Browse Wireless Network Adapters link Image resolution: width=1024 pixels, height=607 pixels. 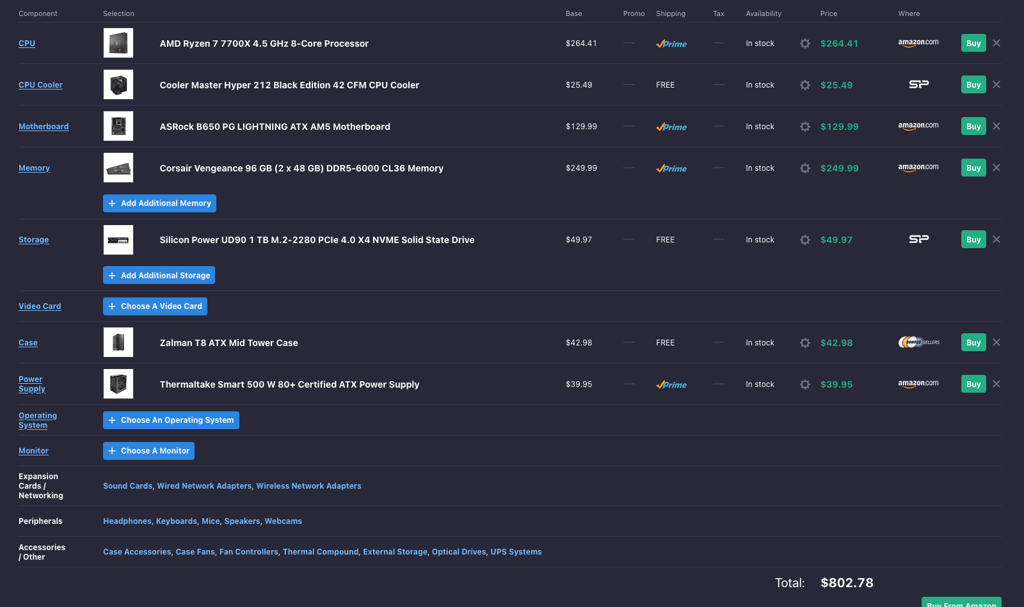pos(308,486)
